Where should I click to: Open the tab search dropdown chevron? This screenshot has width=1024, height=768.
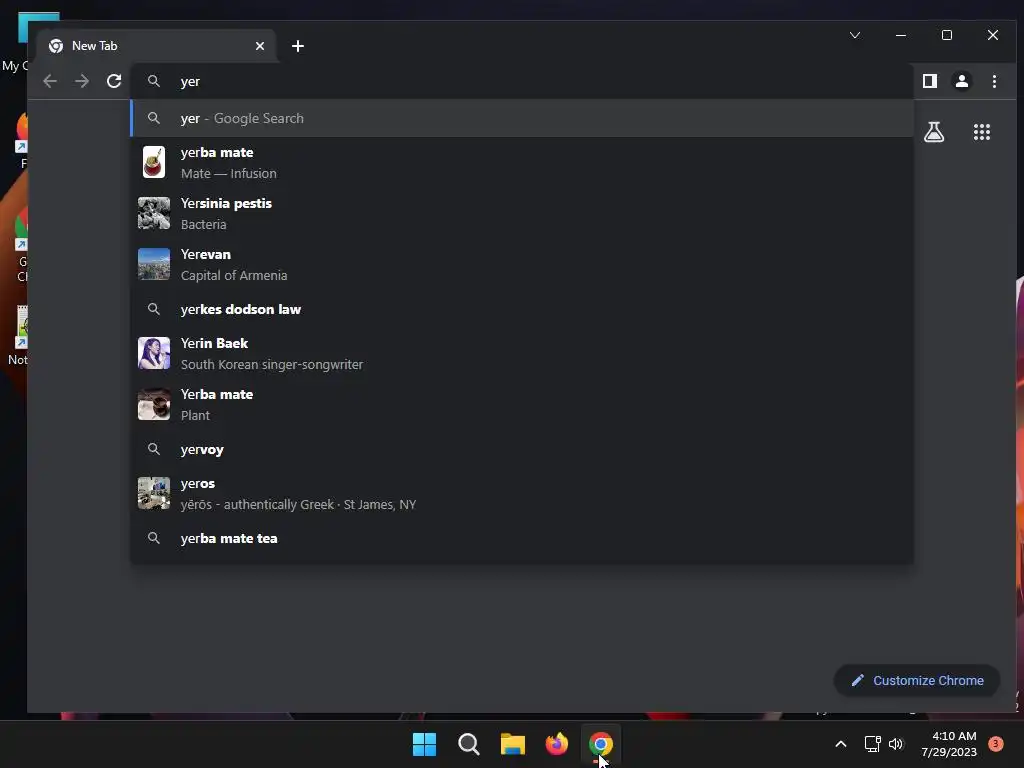pos(855,35)
